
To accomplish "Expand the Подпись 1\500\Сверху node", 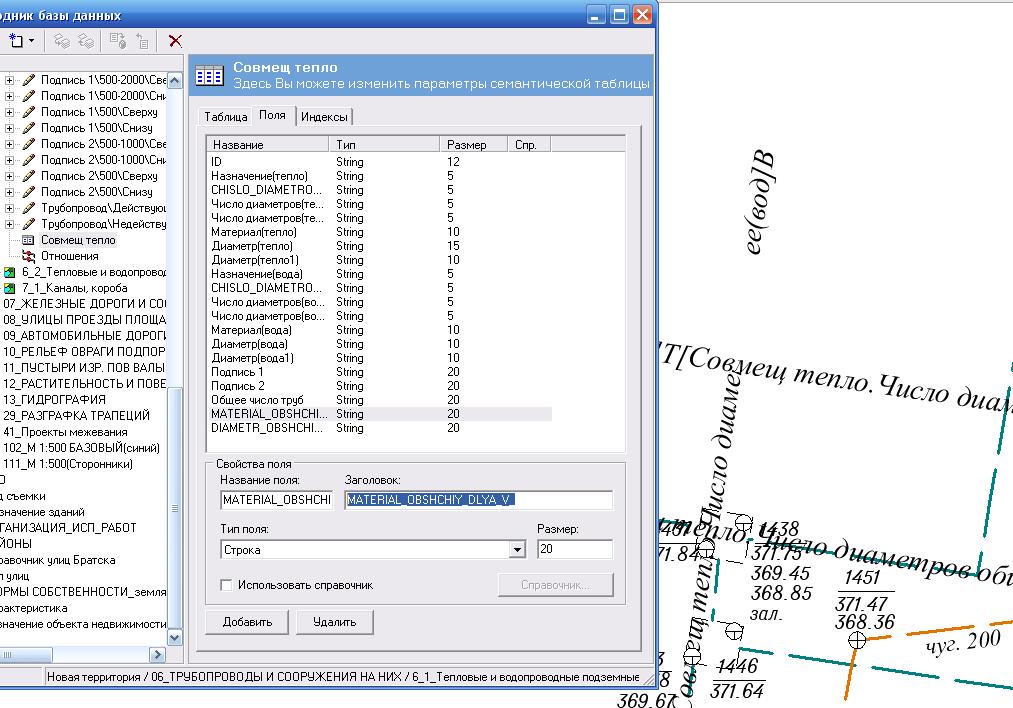I will [x=9, y=112].
